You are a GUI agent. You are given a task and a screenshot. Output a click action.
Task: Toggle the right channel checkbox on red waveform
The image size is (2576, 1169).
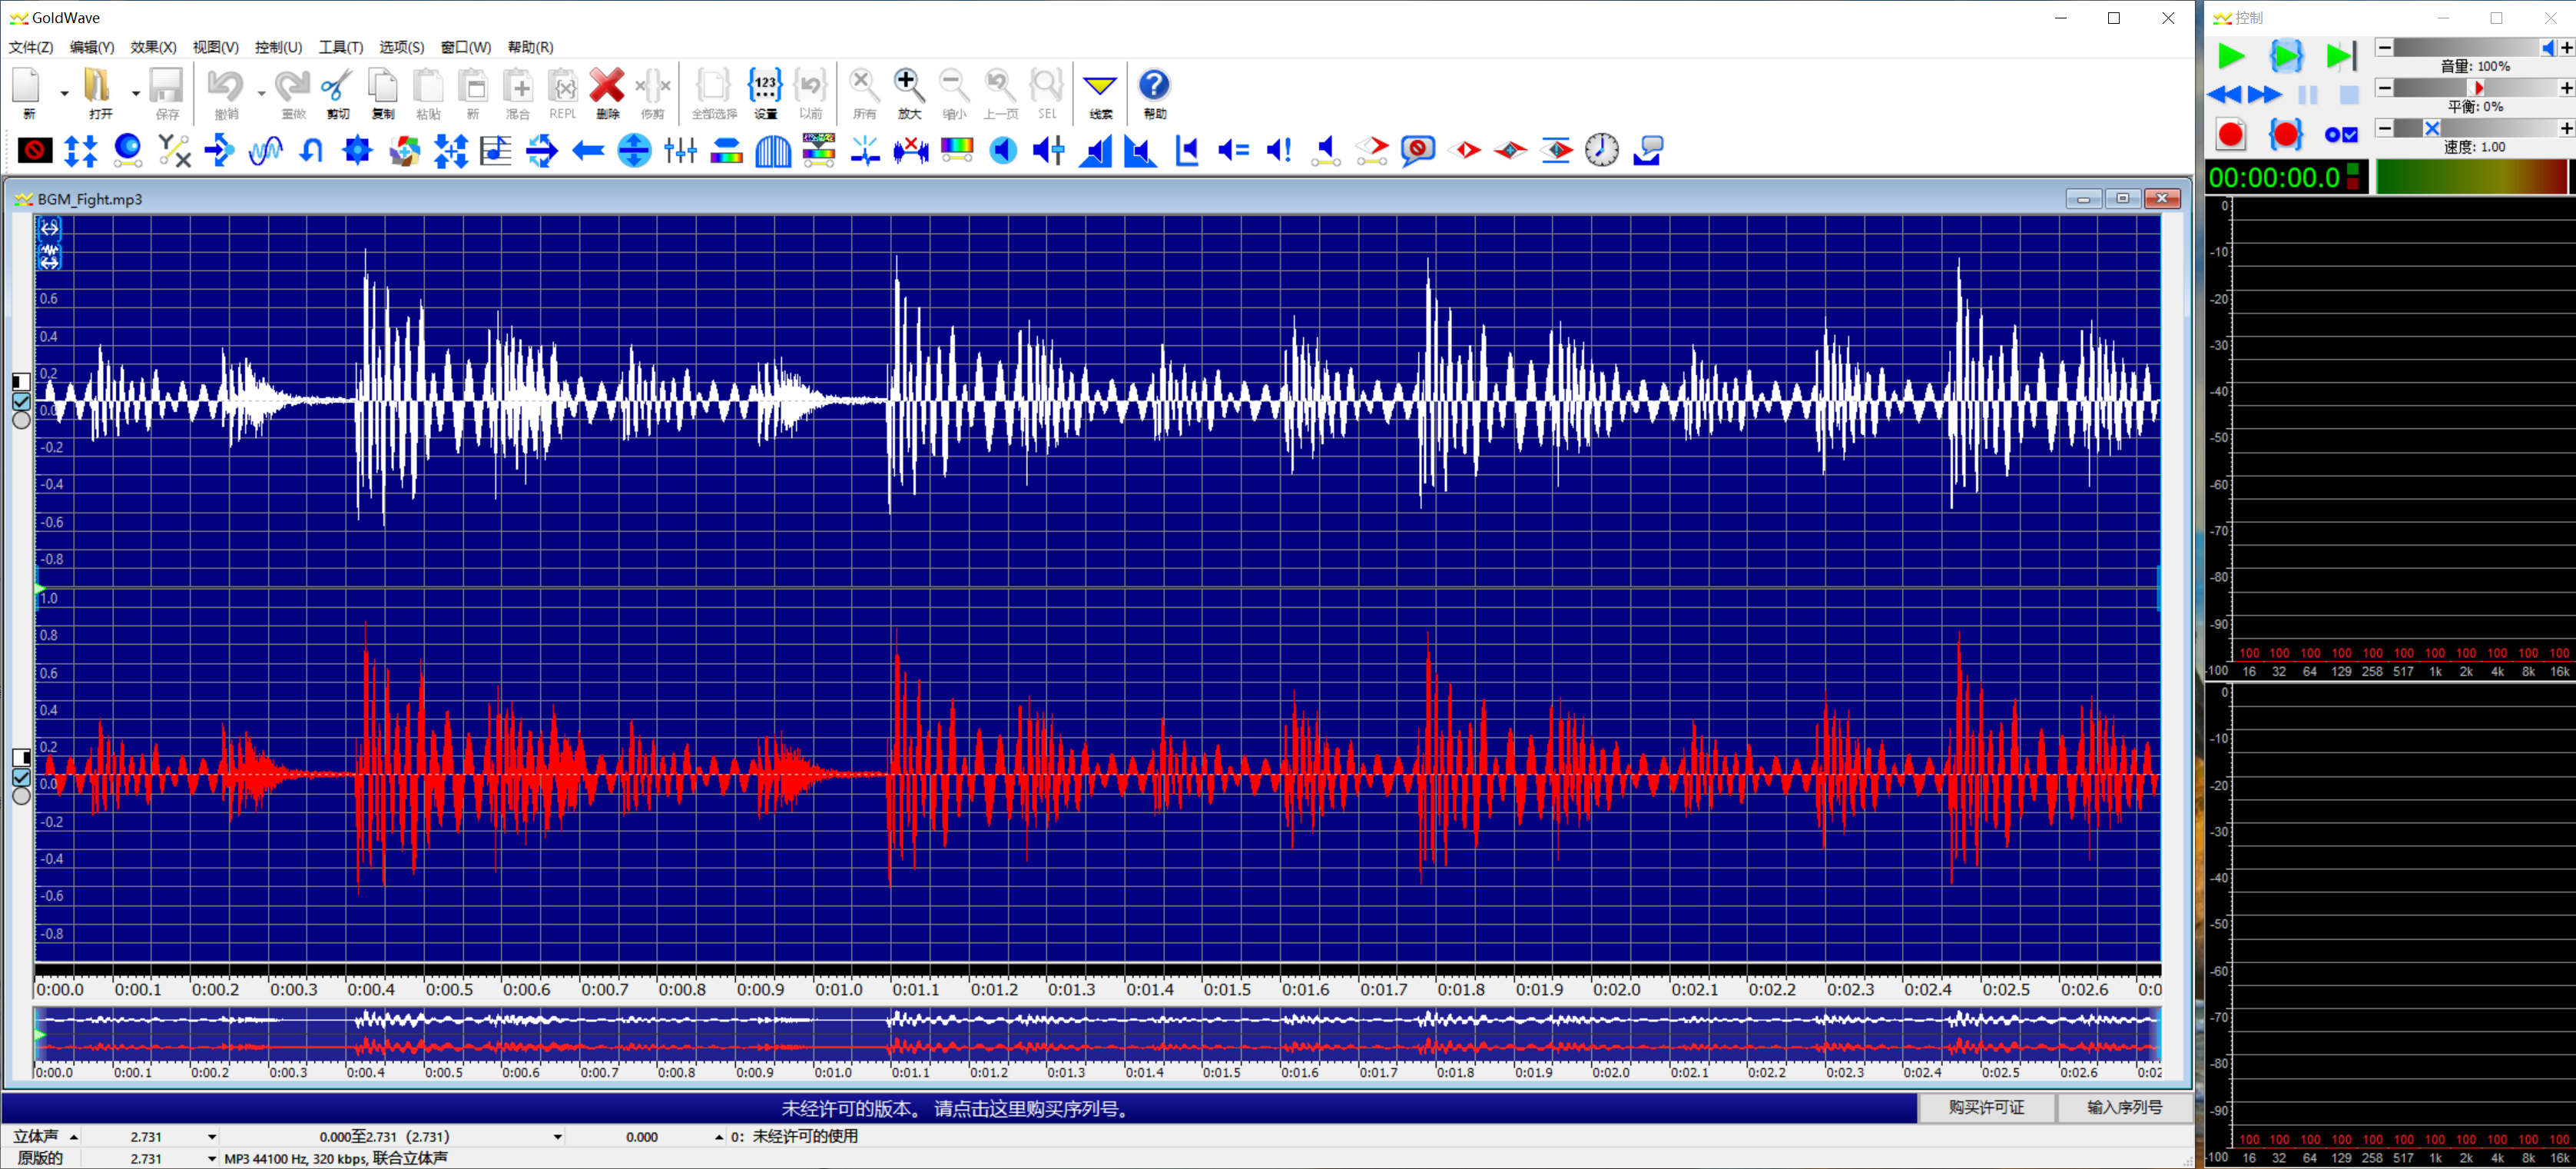(x=21, y=778)
